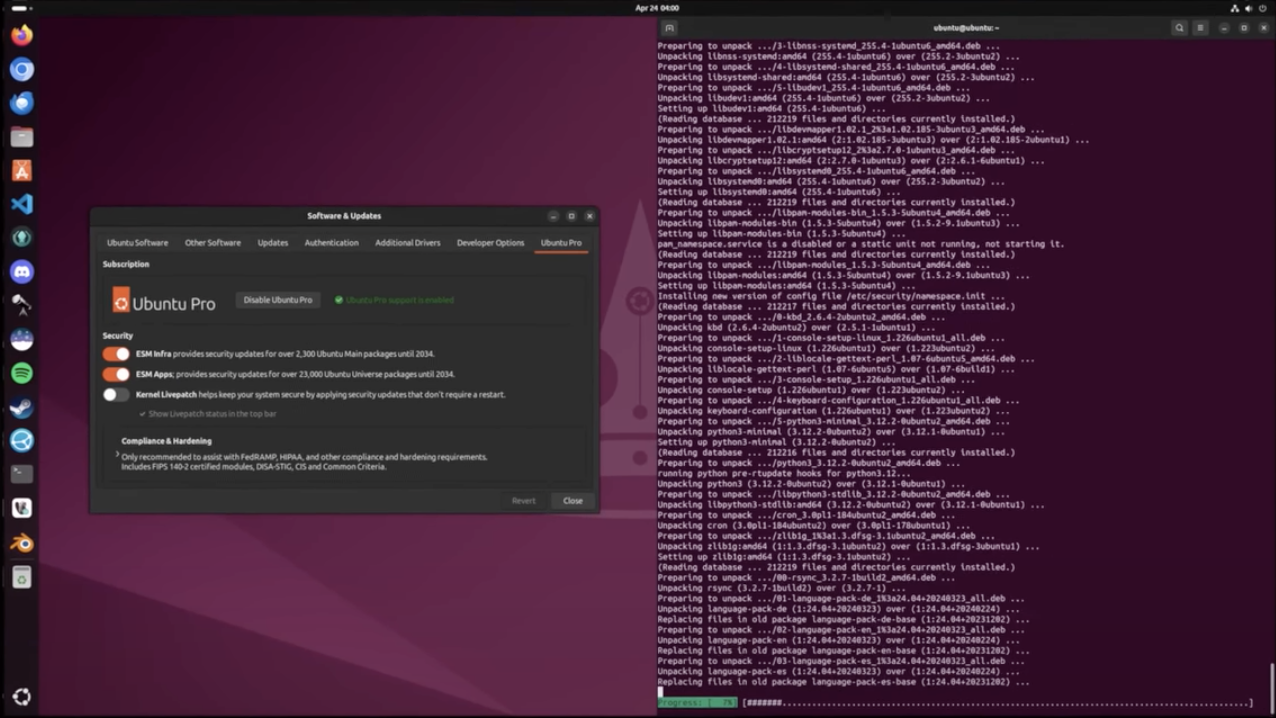Click 'Ubuntu Pro support is enabled' status text
Image resolution: width=1276 pixels, height=718 pixels.
[x=399, y=300]
